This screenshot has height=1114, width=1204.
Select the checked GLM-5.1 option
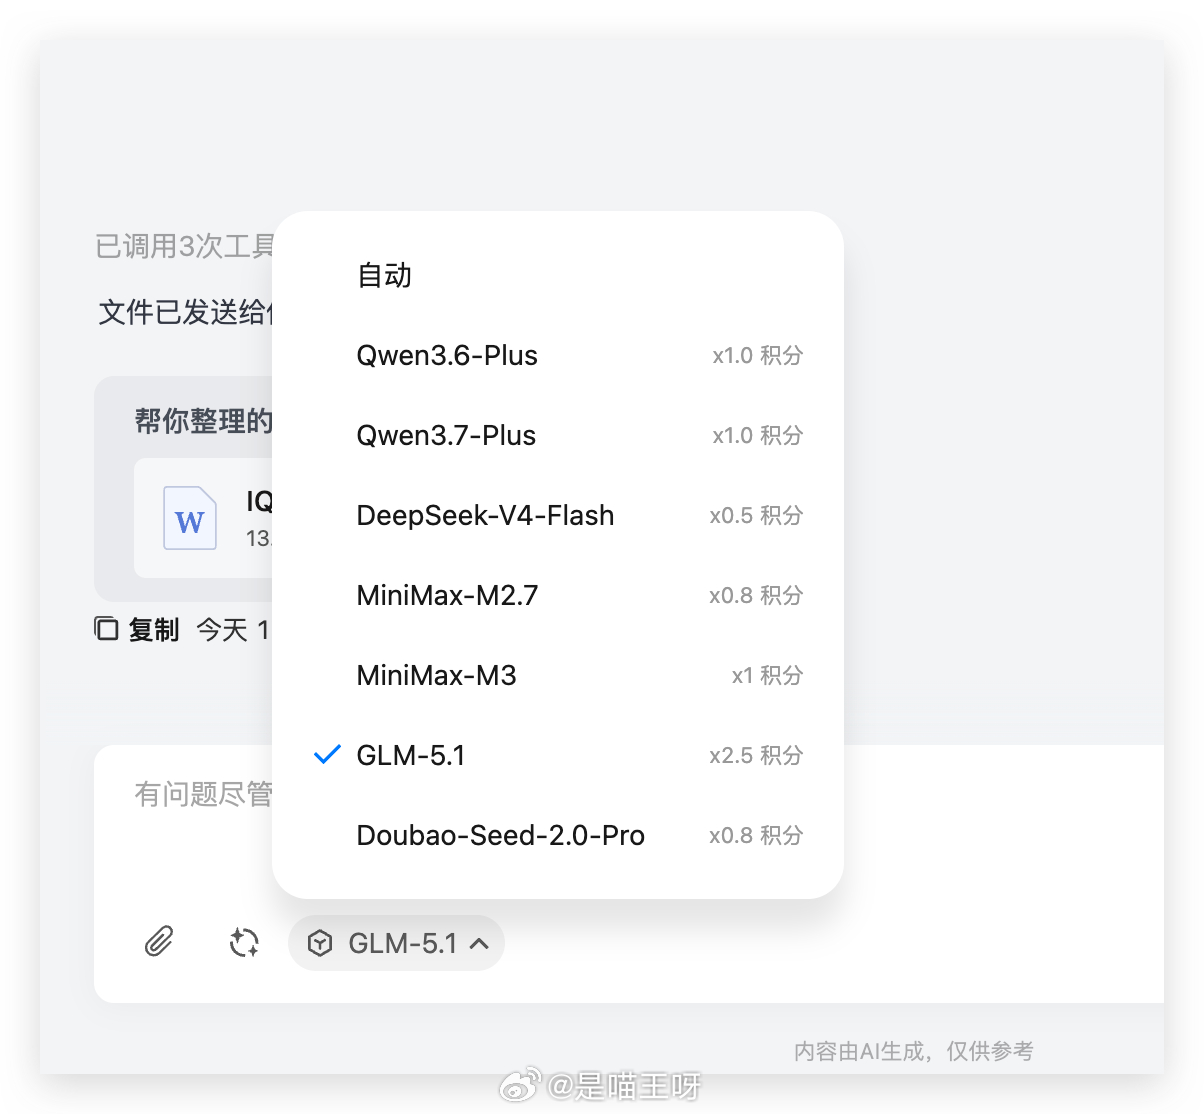(558, 755)
